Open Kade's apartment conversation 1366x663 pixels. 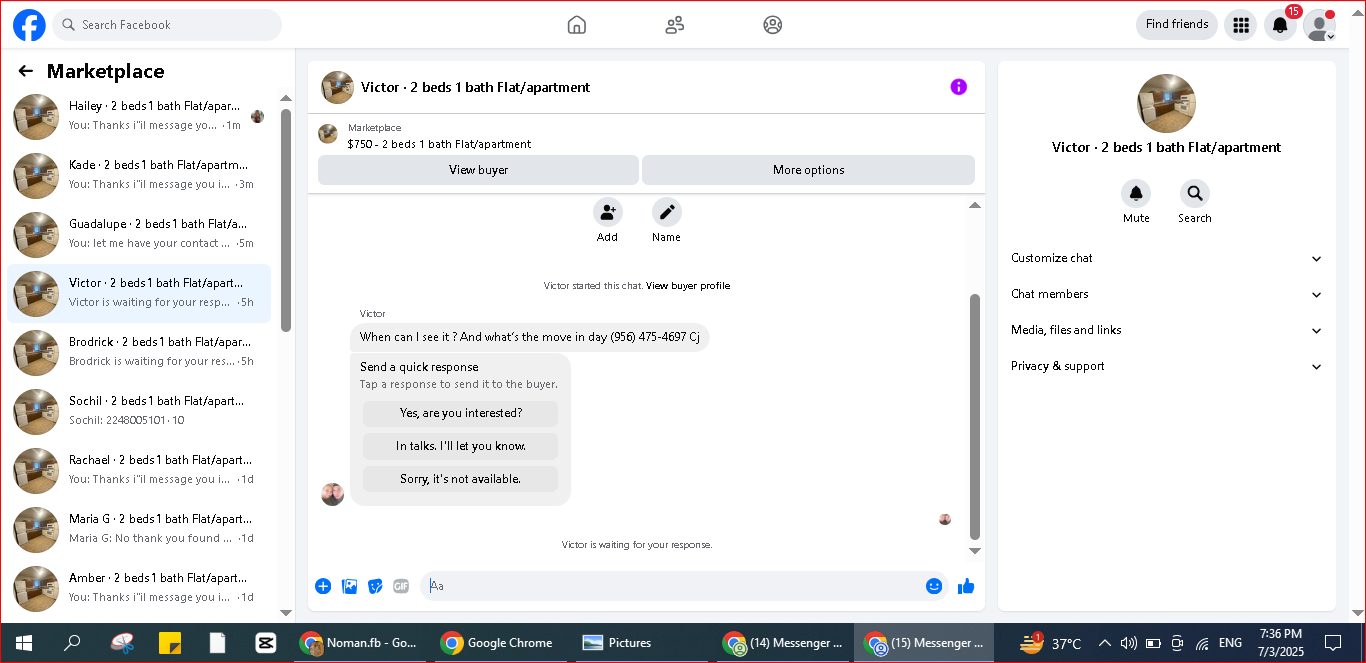pyautogui.click(x=139, y=175)
